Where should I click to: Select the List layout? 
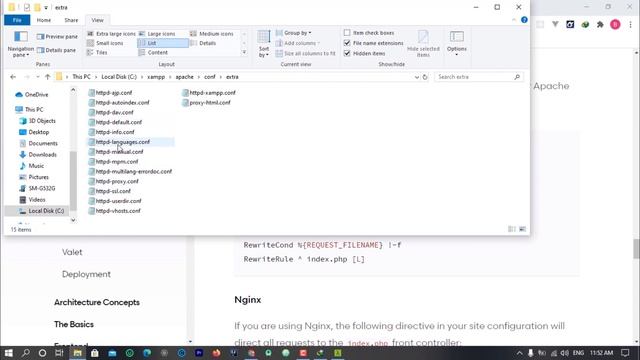click(x=163, y=43)
